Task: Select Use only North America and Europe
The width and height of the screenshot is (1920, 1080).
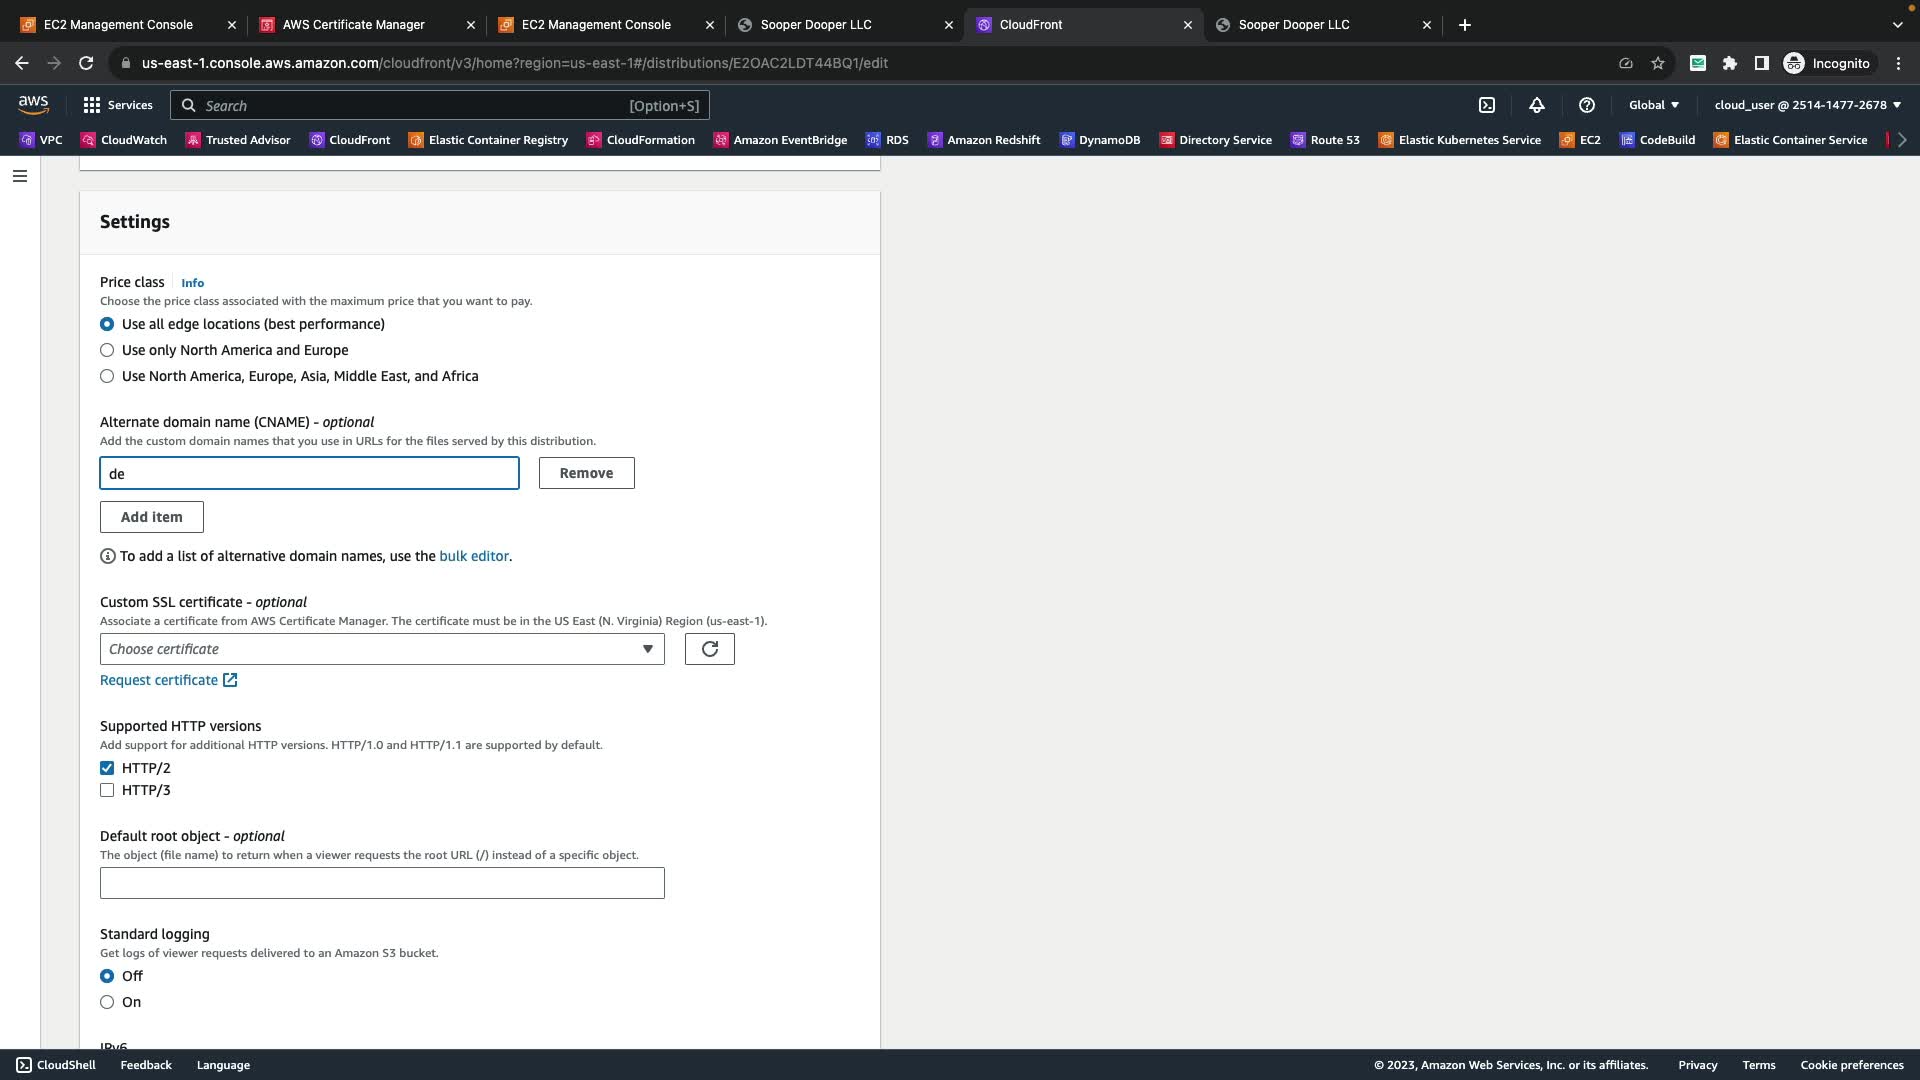Action: (x=107, y=350)
